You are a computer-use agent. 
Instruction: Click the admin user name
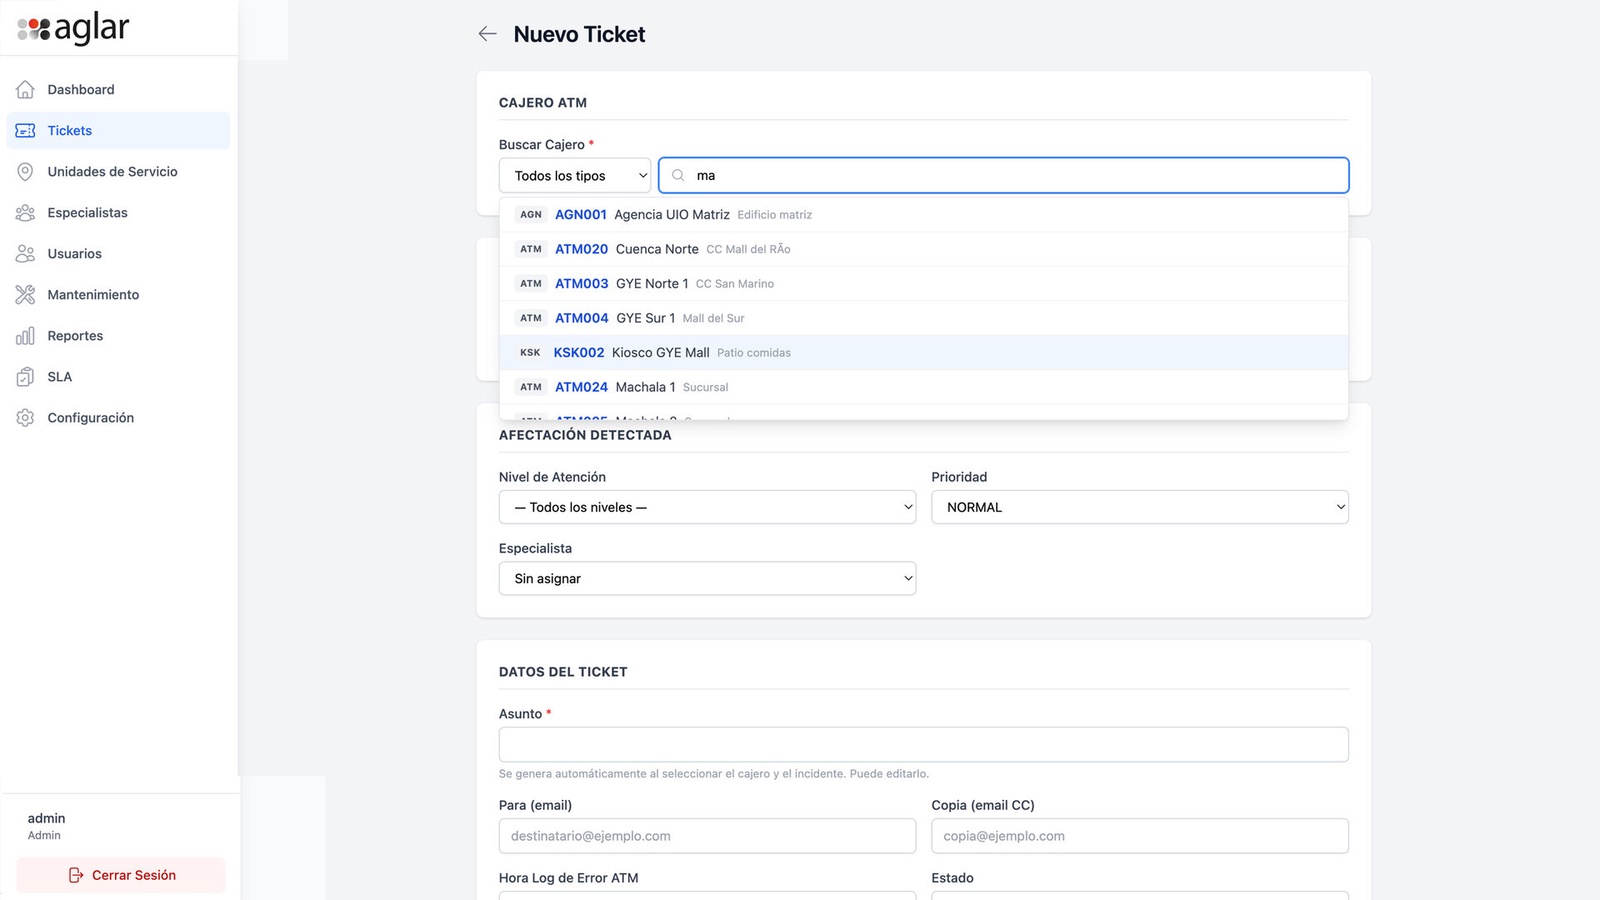coord(46,818)
